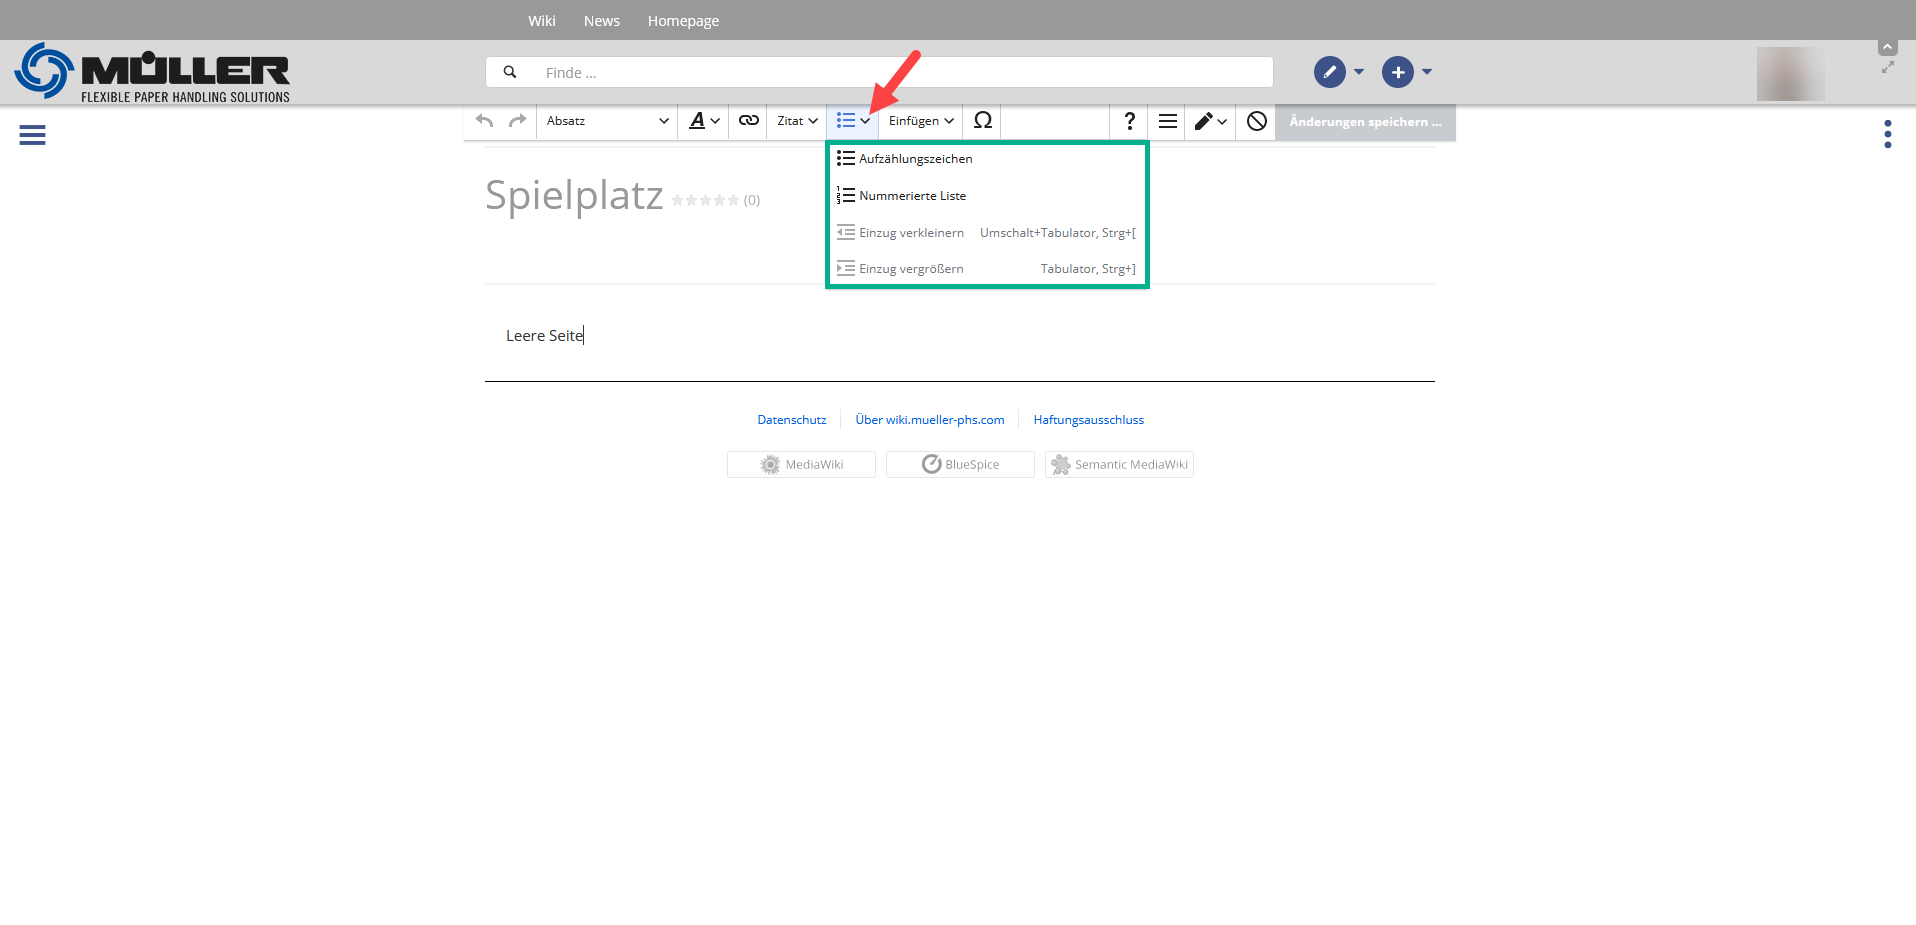Open the special characters Omega tool
This screenshot has height=925, width=1916.
tap(982, 121)
